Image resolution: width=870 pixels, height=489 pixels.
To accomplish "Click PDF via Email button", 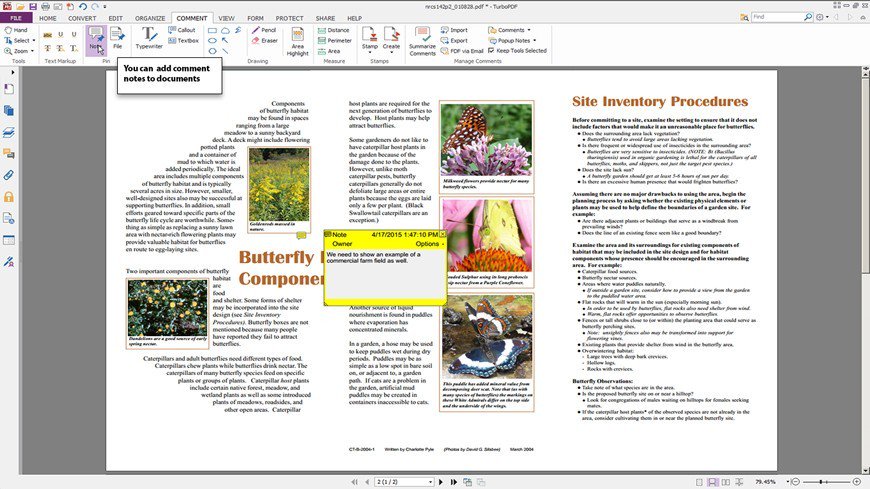I will [x=463, y=51].
